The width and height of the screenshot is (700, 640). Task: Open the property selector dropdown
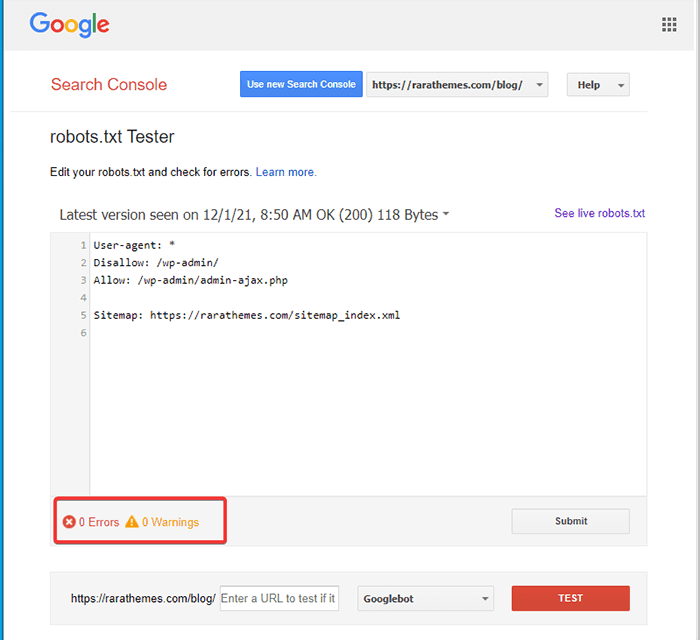point(458,85)
